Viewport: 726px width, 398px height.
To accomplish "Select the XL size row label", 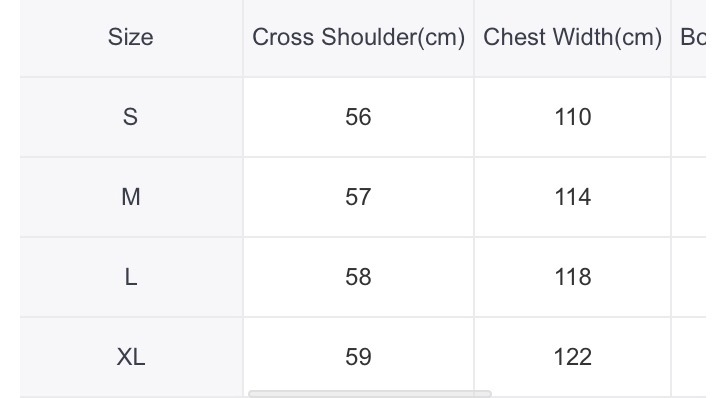I will (131, 357).
